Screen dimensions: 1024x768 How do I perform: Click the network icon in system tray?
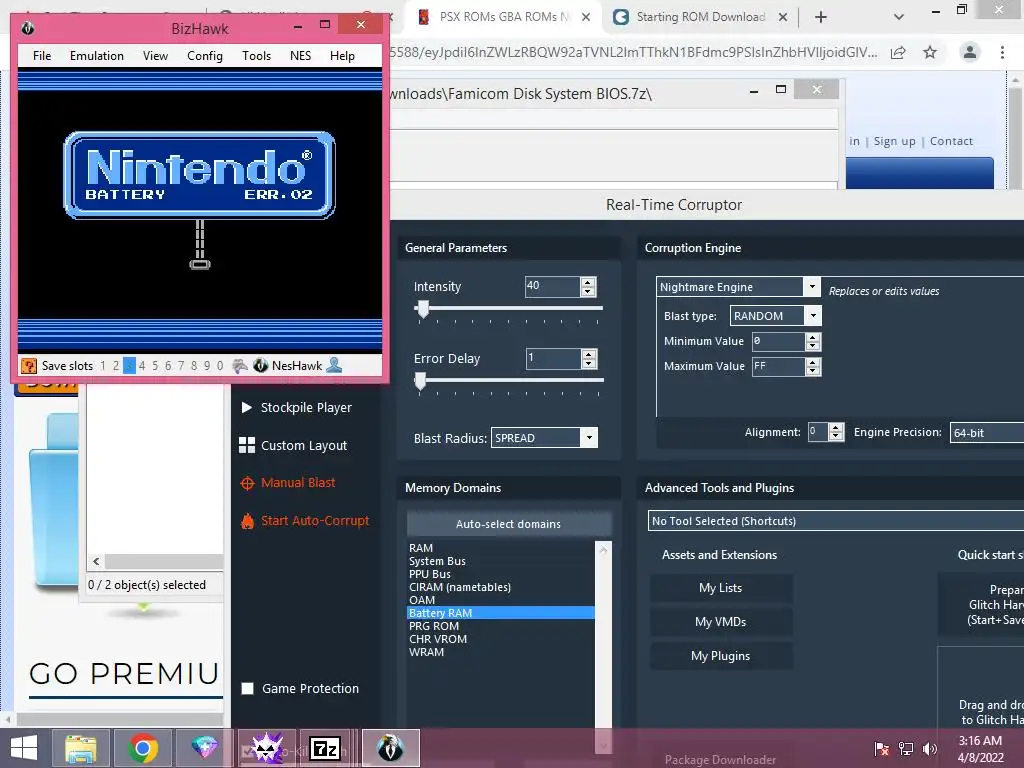[906, 748]
